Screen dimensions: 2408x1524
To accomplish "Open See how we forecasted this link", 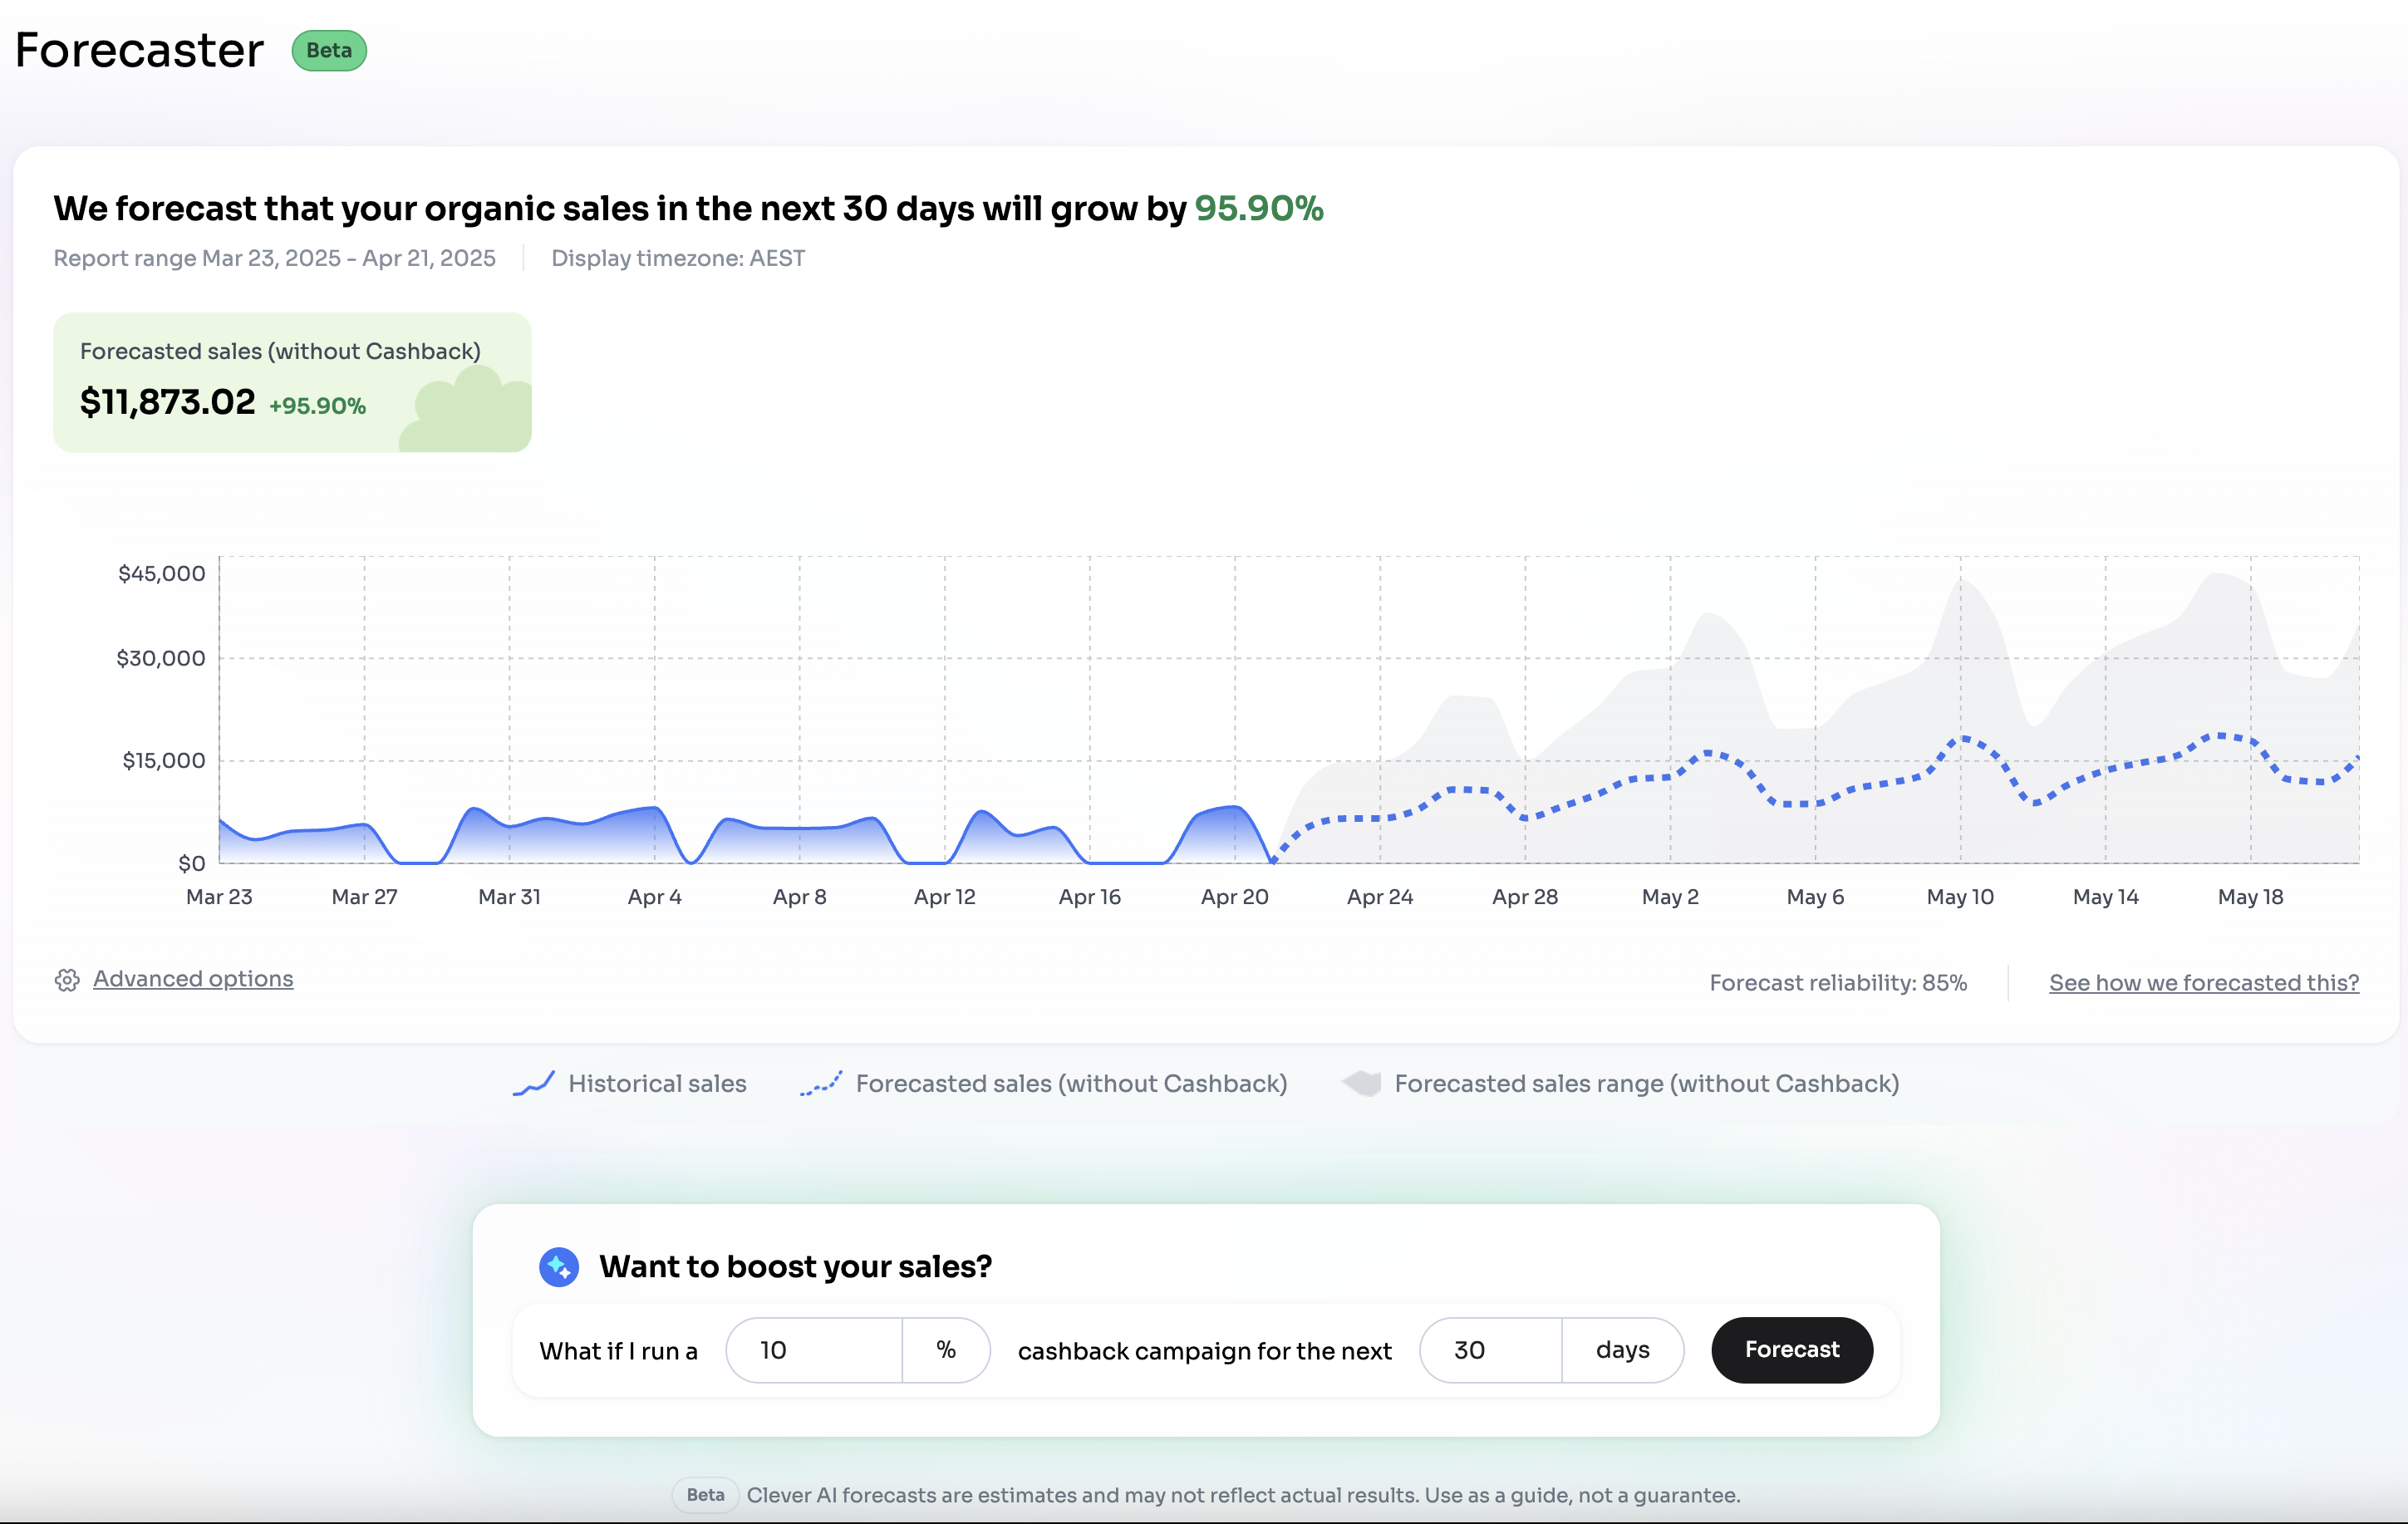I will (2203, 983).
